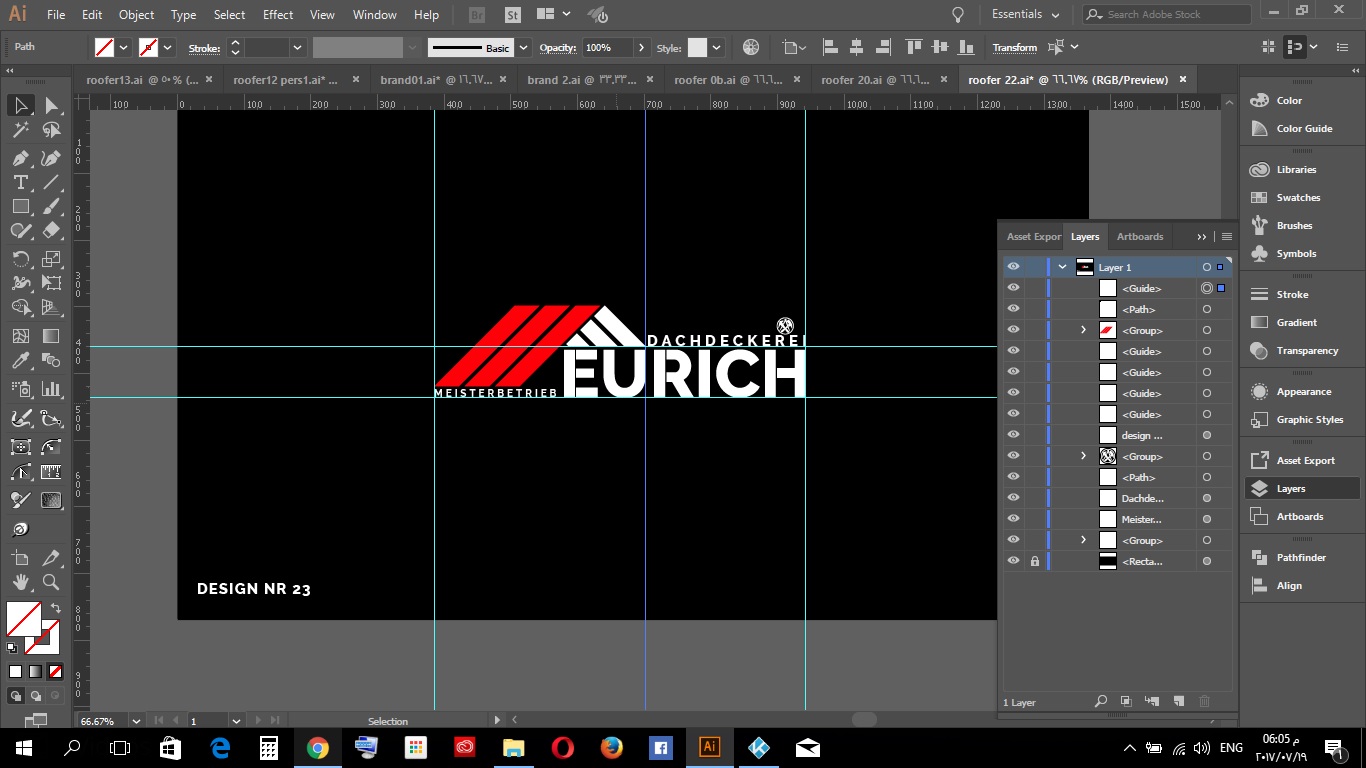The height and width of the screenshot is (768, 1366).
Task: Open the Pathfinder panel
Action: [1301, 557]
